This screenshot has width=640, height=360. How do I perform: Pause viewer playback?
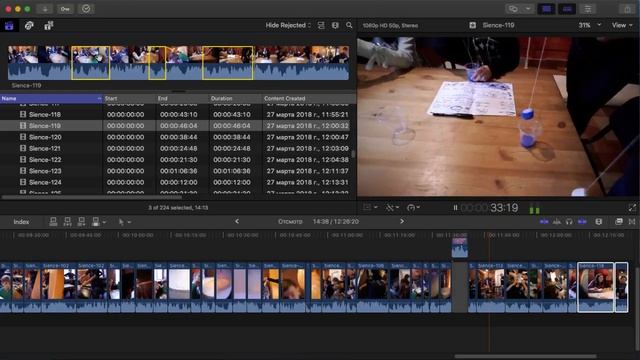click(456, 208)
